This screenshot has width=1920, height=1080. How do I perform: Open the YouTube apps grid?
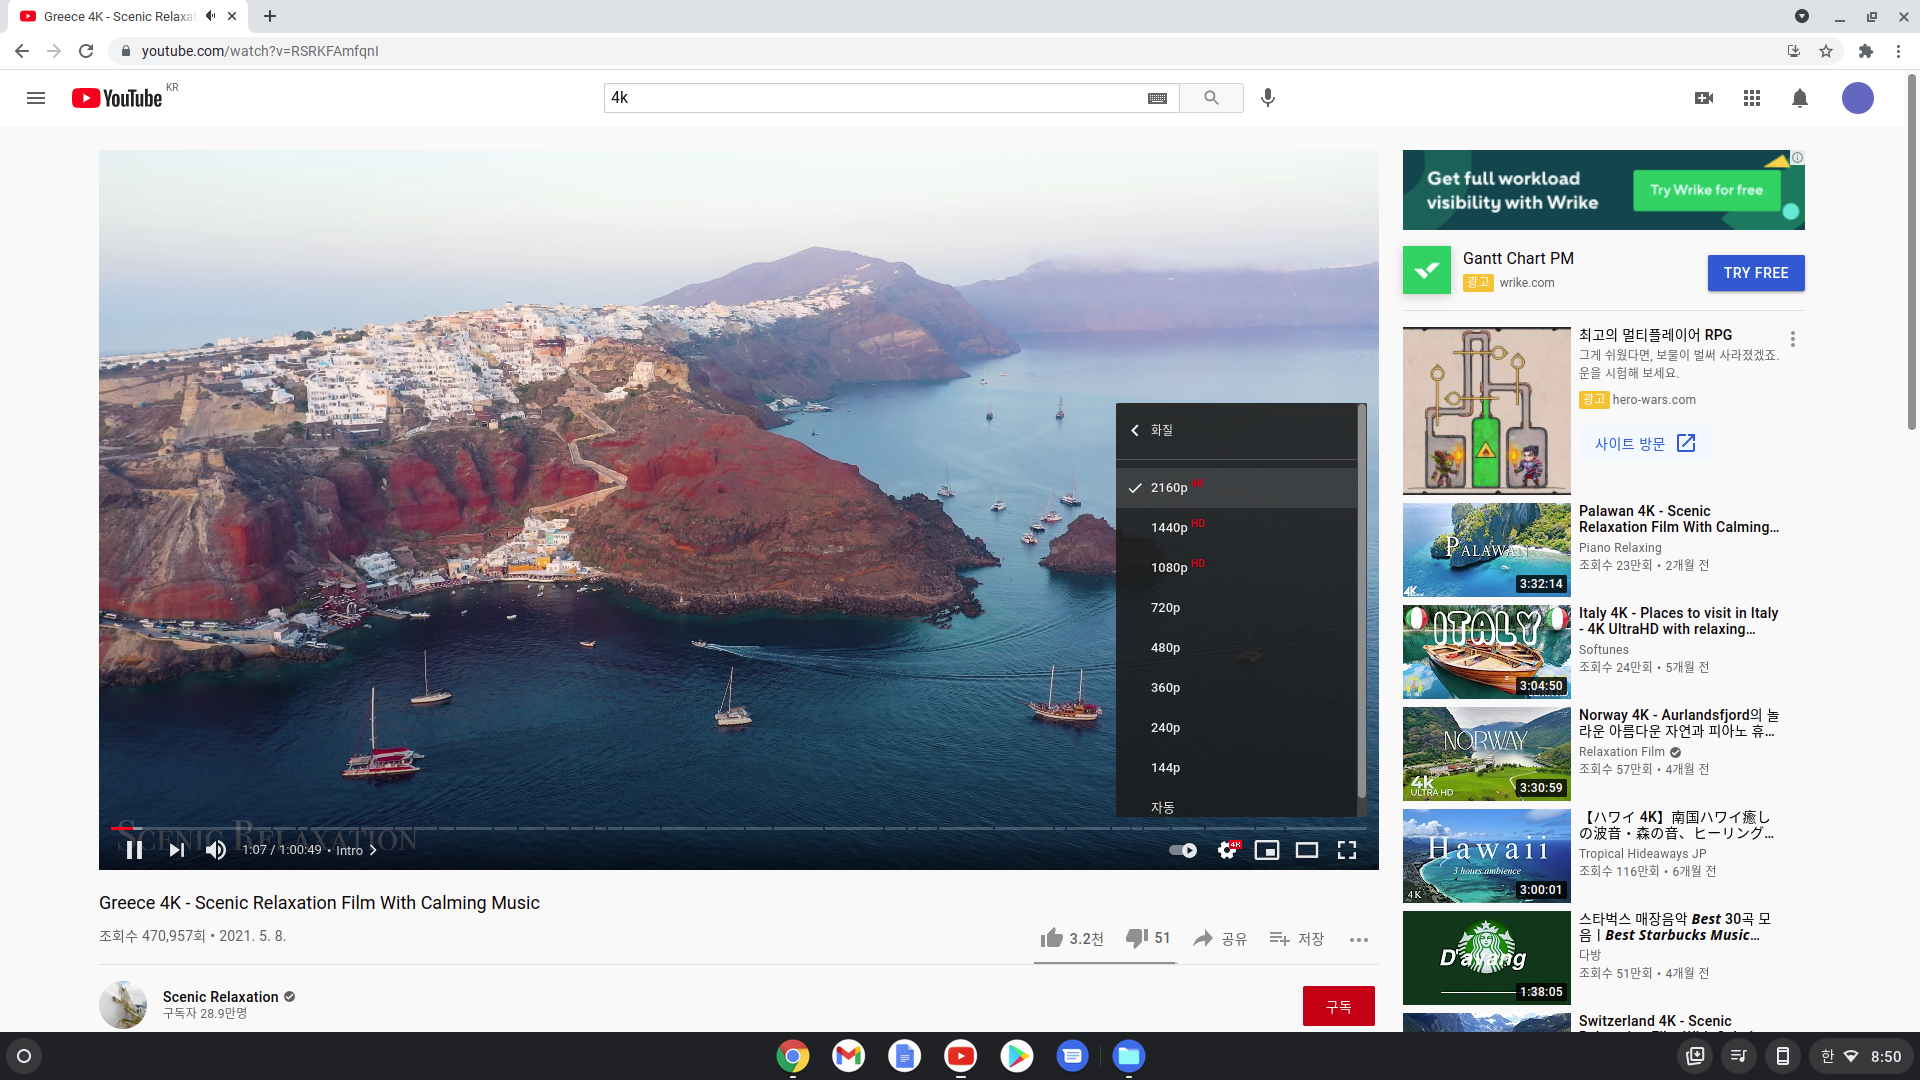tap(1752, 98)
